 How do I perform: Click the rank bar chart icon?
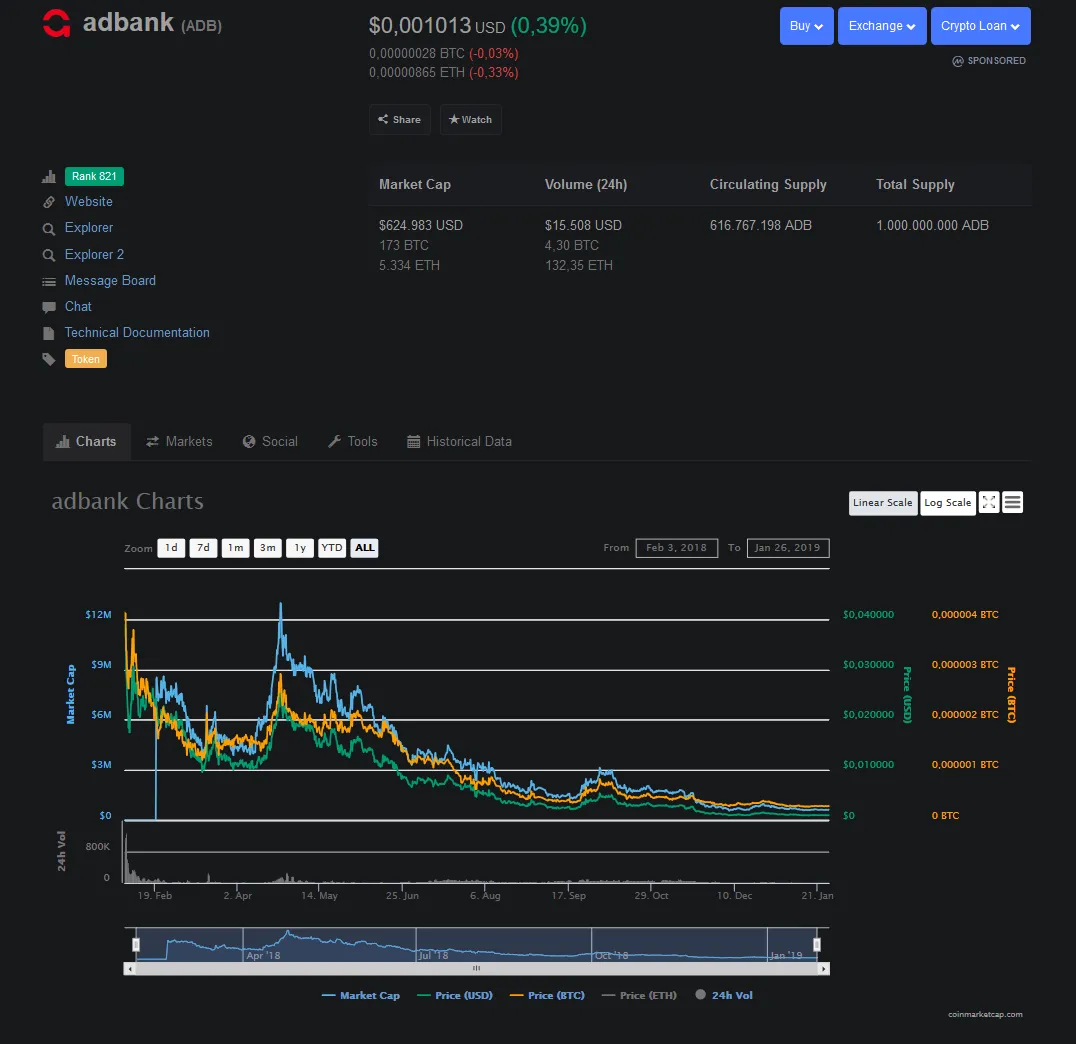click(49, 177)
